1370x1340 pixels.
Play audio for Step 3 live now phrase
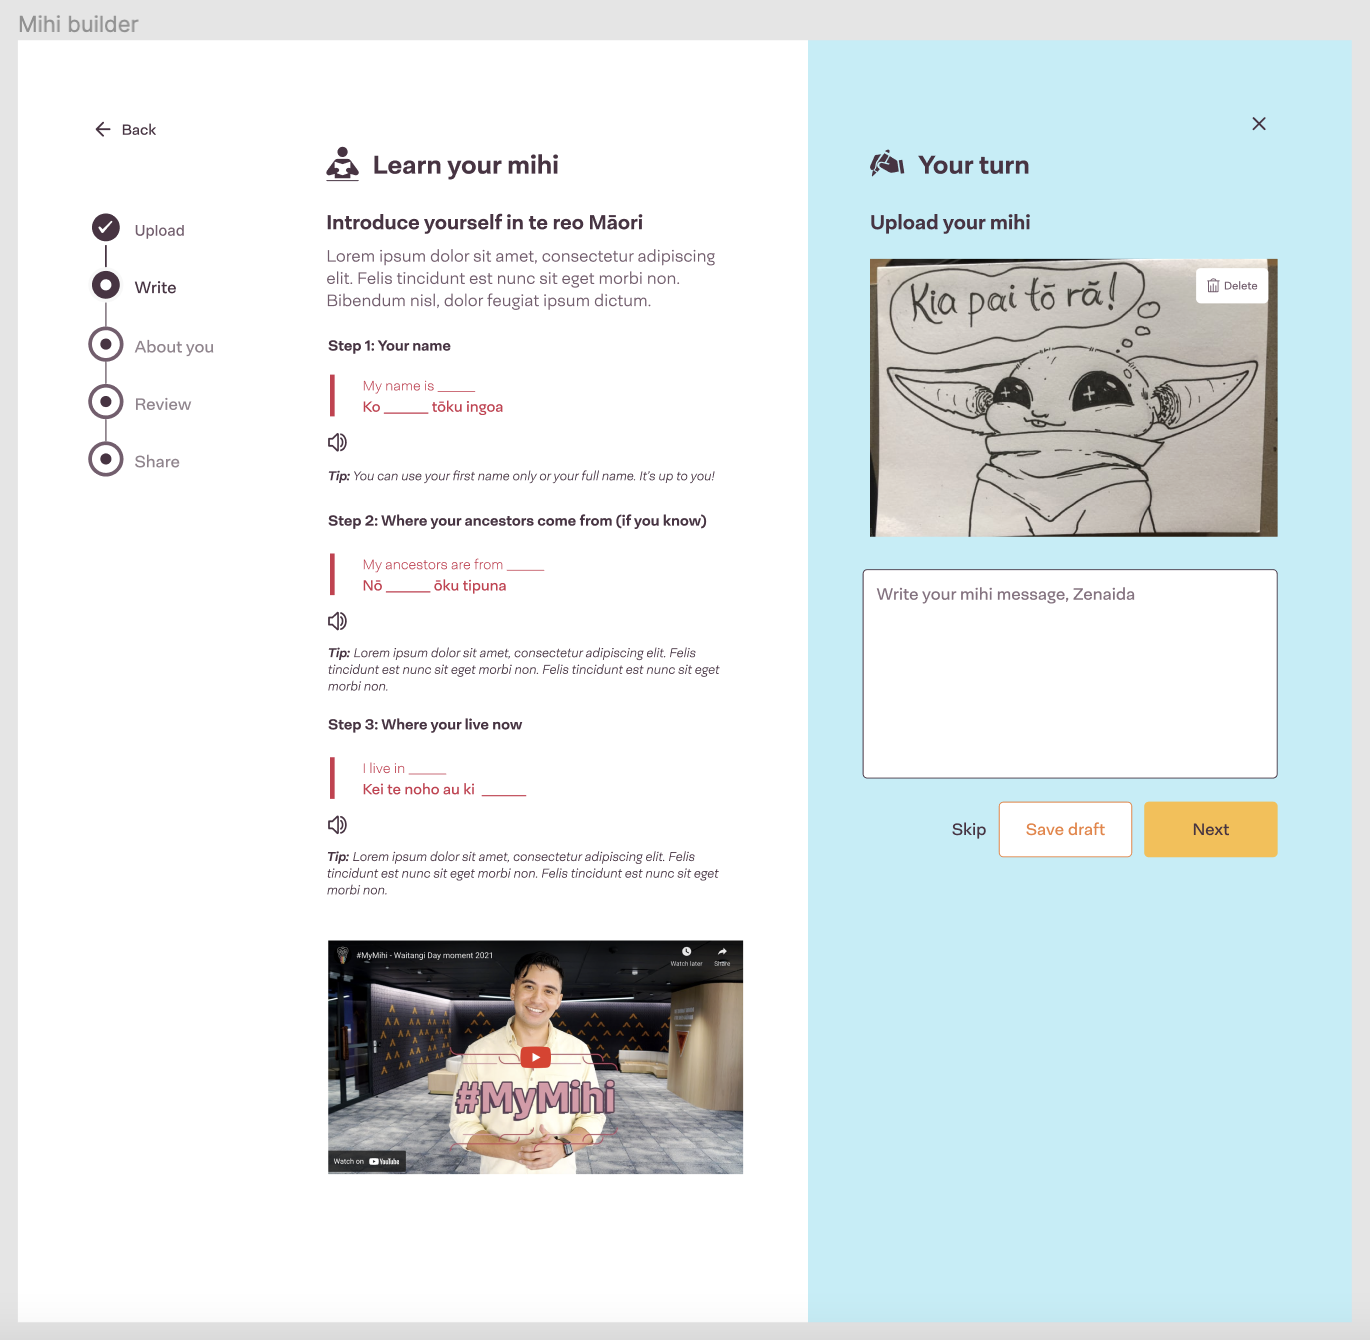(337, 825)
